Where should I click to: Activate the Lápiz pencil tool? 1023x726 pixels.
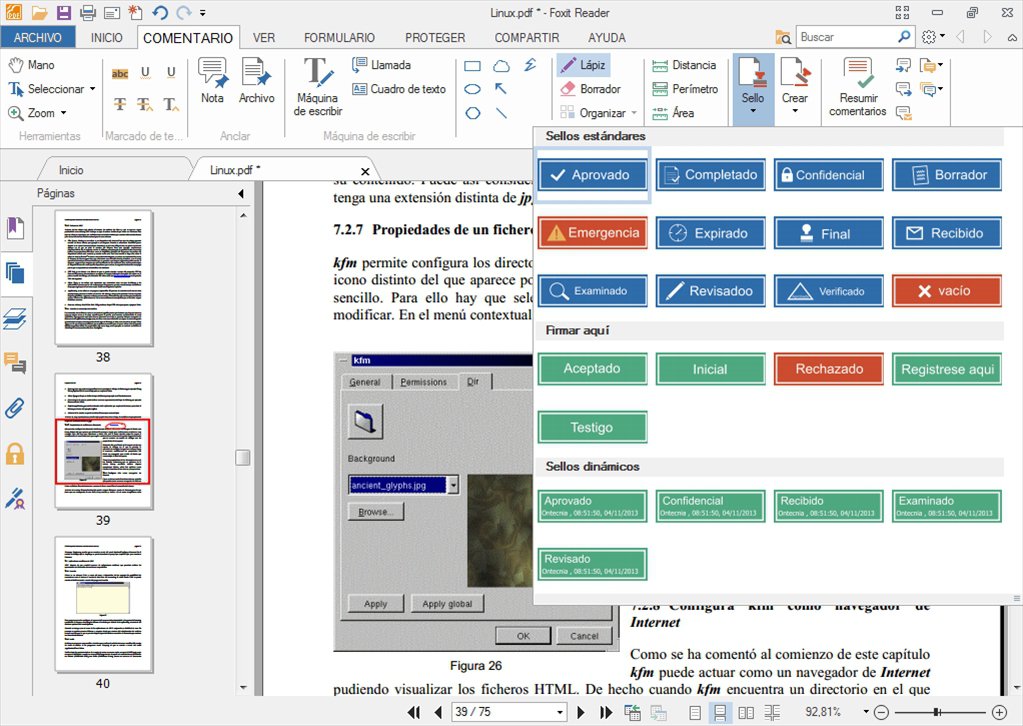click(x=583, y=65)
